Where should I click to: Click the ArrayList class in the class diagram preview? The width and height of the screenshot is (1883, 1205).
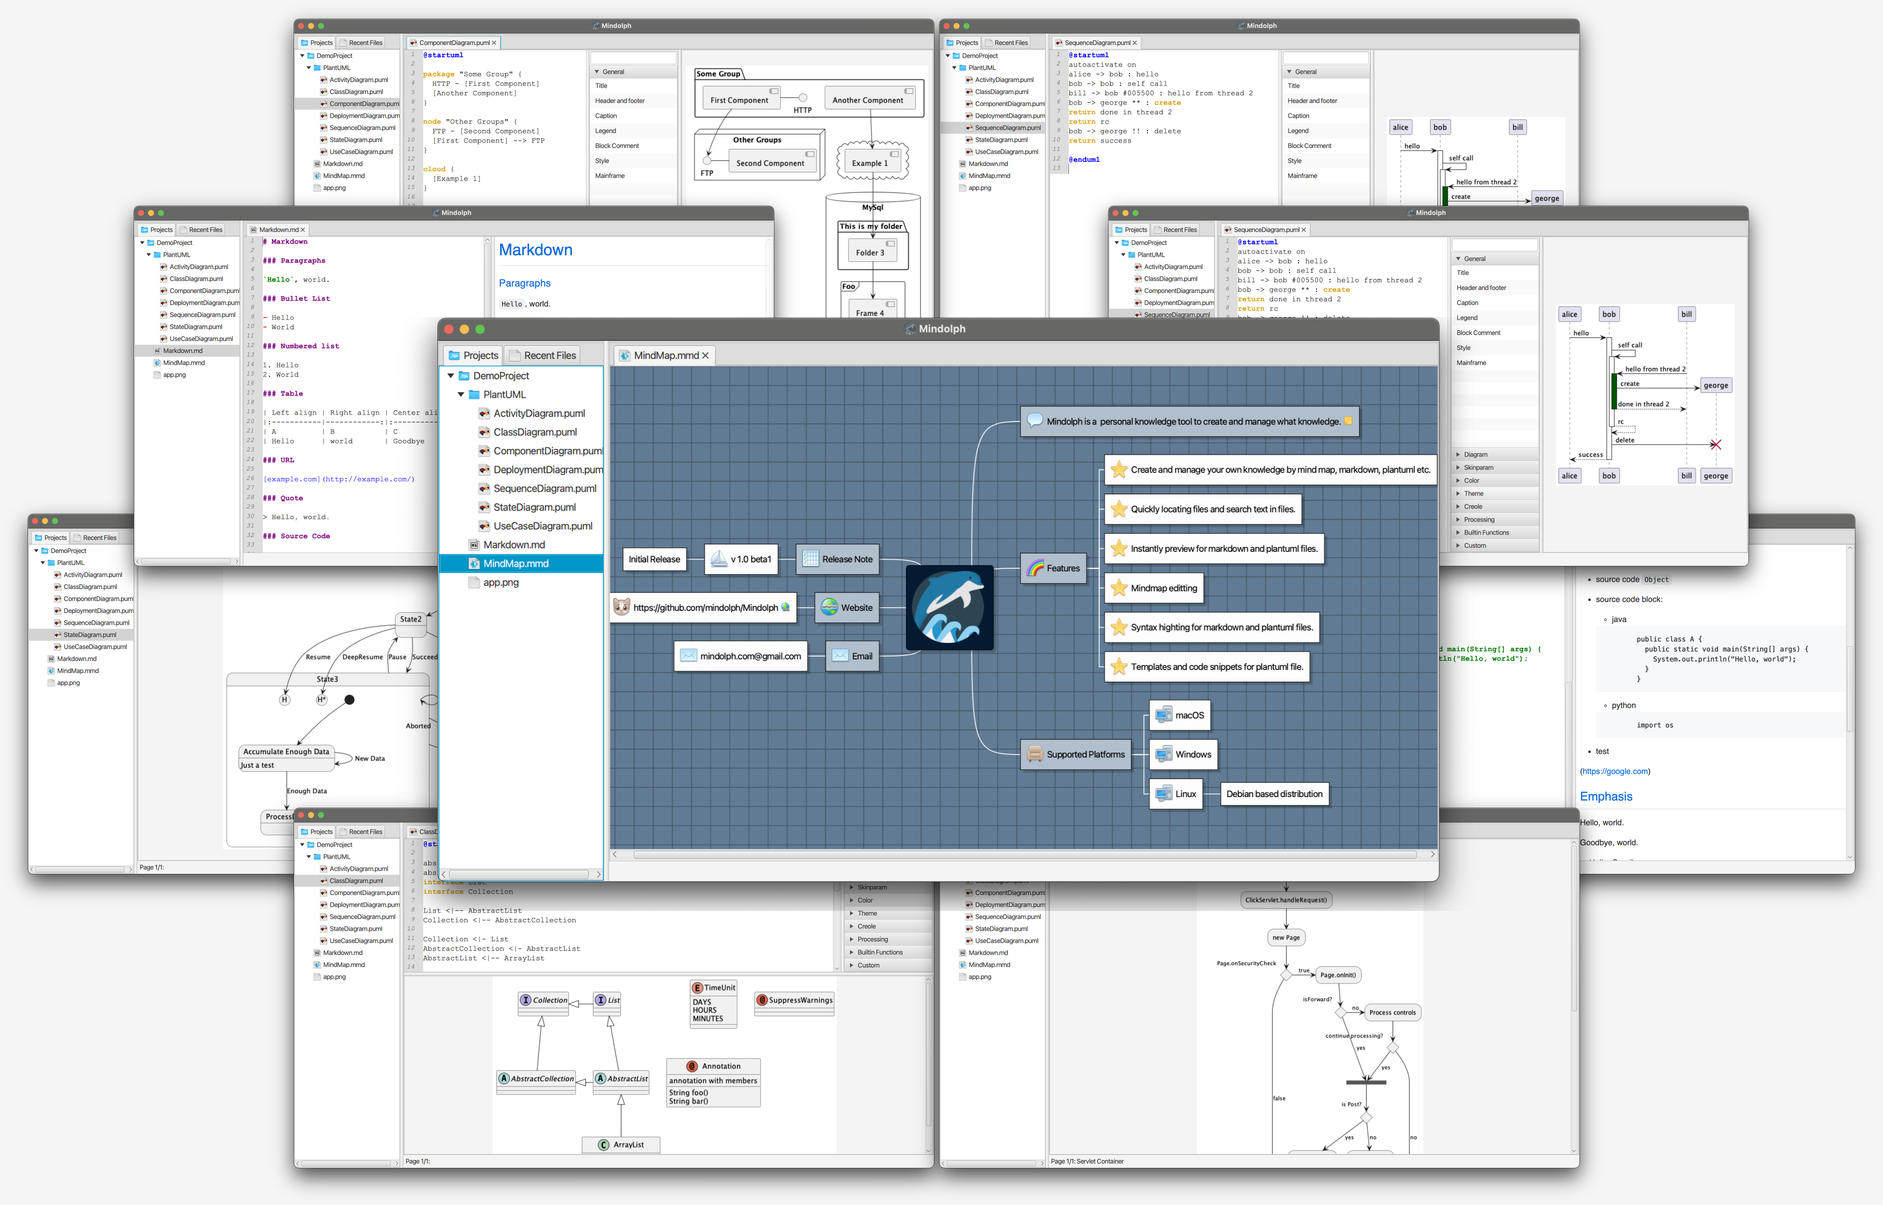pos(621,1144)
